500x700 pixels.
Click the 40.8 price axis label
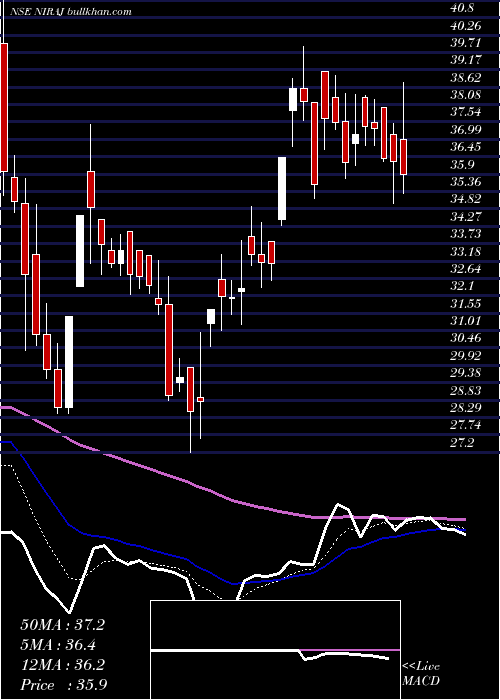(463, 8)
